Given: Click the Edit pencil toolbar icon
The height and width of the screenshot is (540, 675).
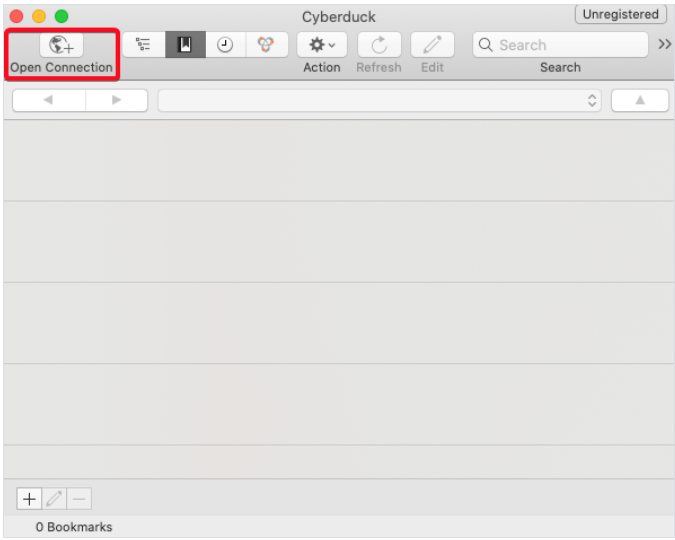Looking at the screenshot, I should (x=432, y=45).
